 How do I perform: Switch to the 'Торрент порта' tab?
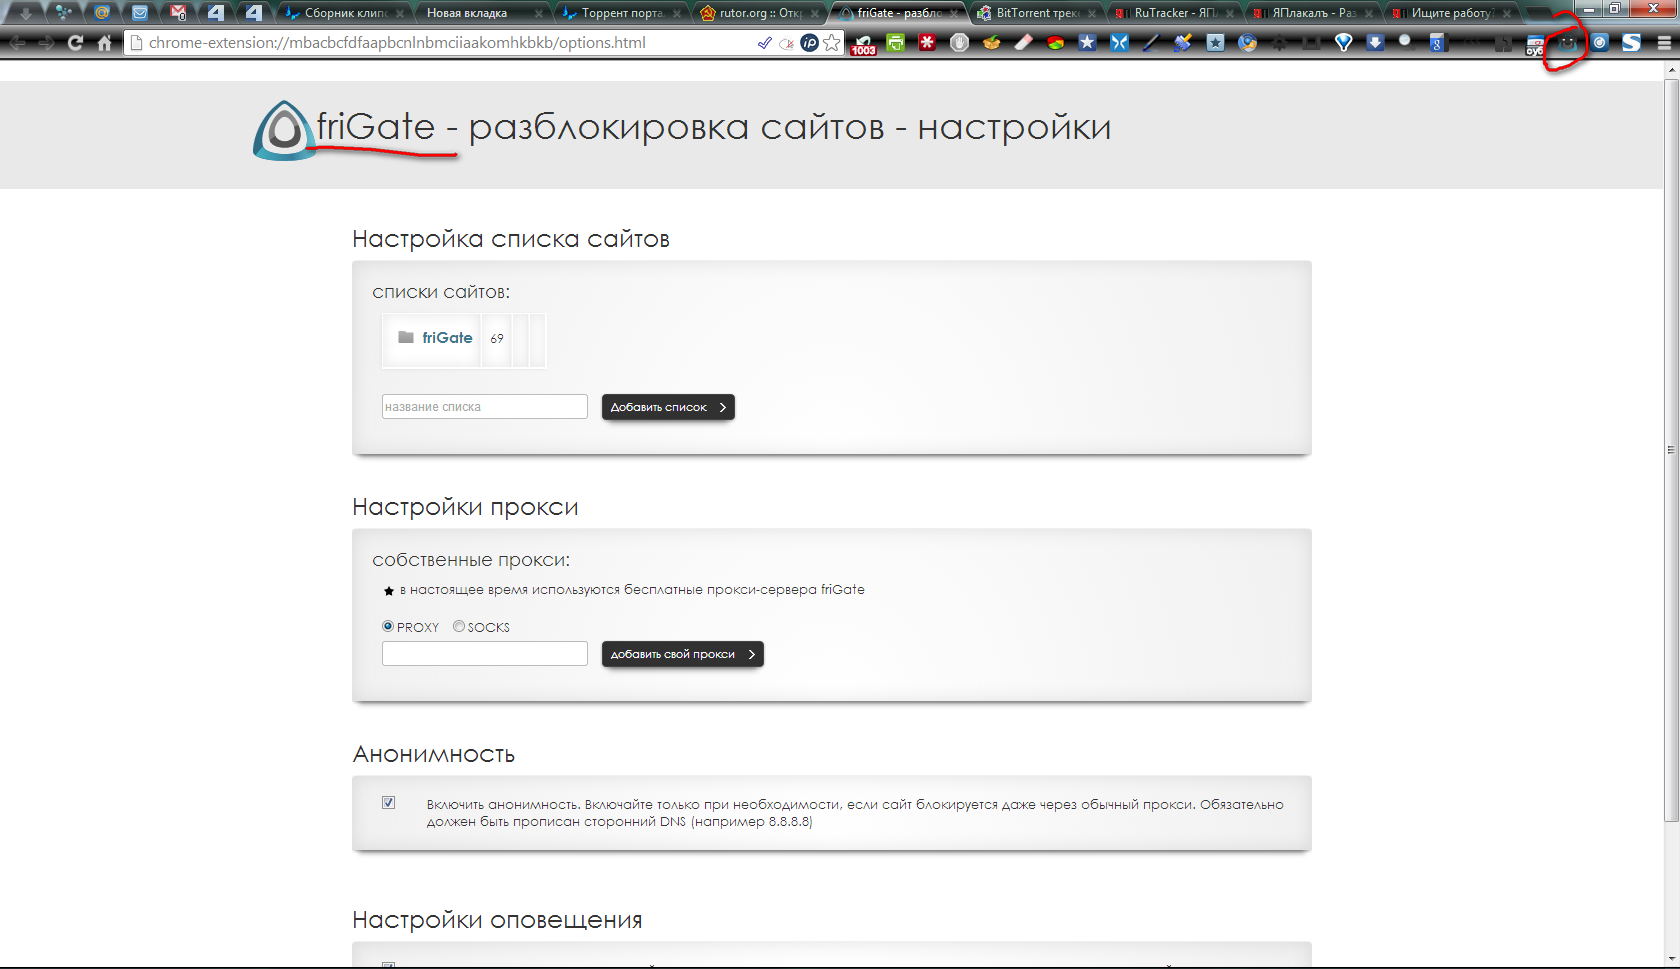point(620,13)
